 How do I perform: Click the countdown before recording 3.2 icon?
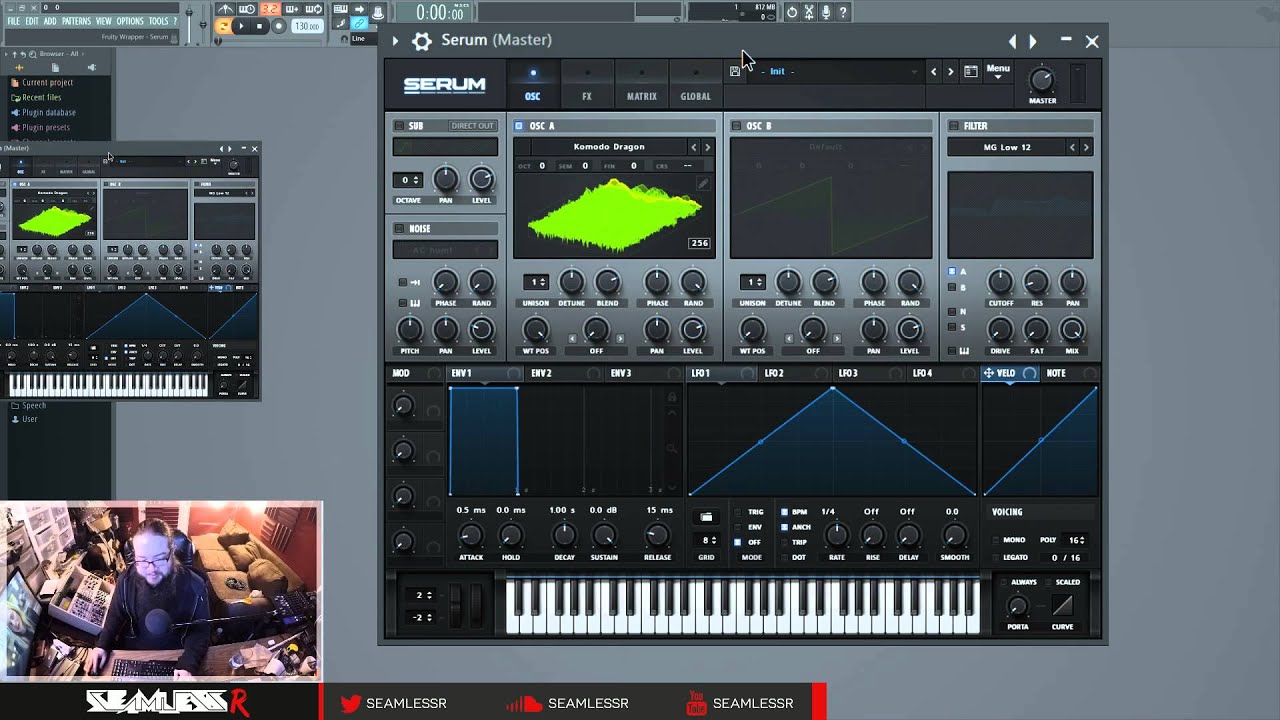[x=270, y=9]
